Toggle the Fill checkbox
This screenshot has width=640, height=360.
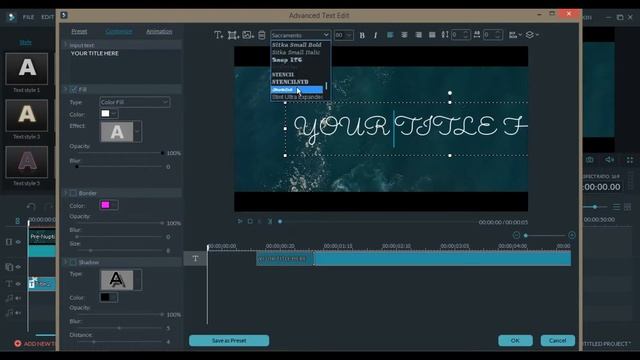point(73,89)
